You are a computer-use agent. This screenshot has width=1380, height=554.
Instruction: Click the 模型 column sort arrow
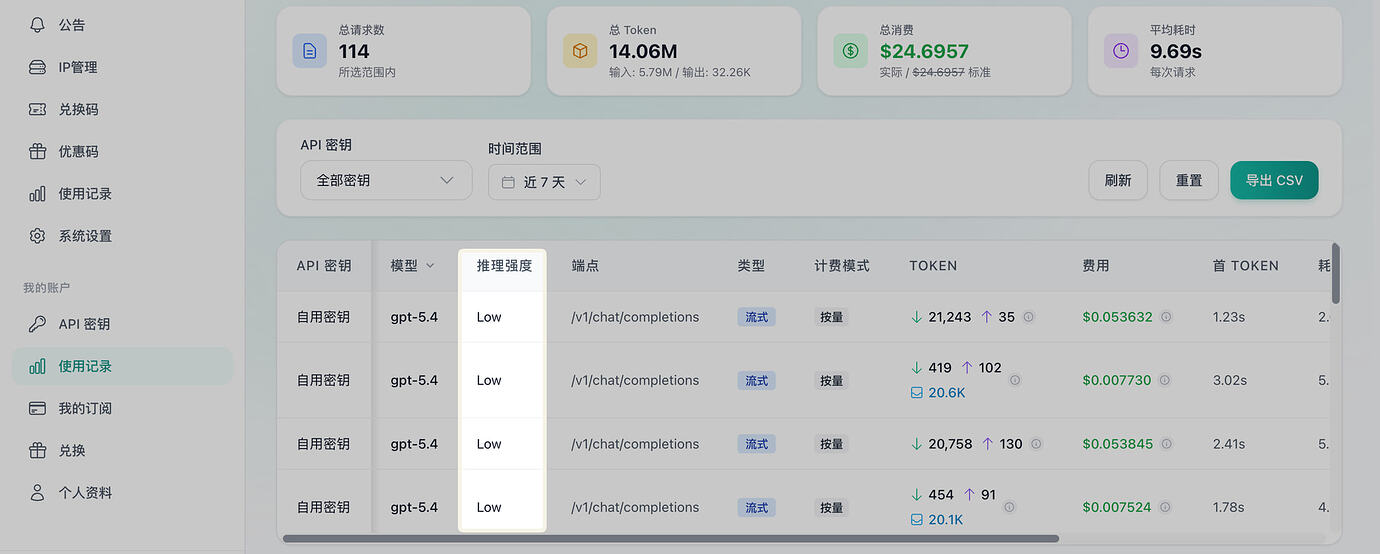[x=431, y=266]
